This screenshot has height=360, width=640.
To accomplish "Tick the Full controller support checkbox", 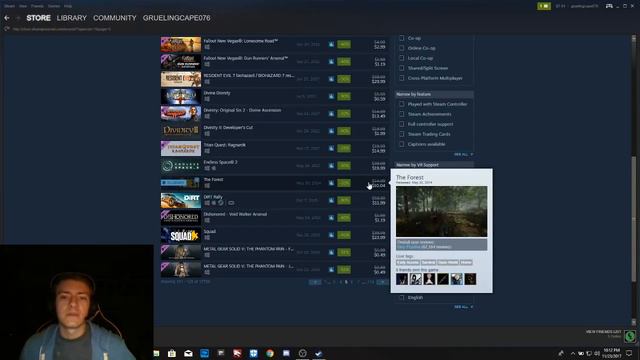I will [402, 124].
